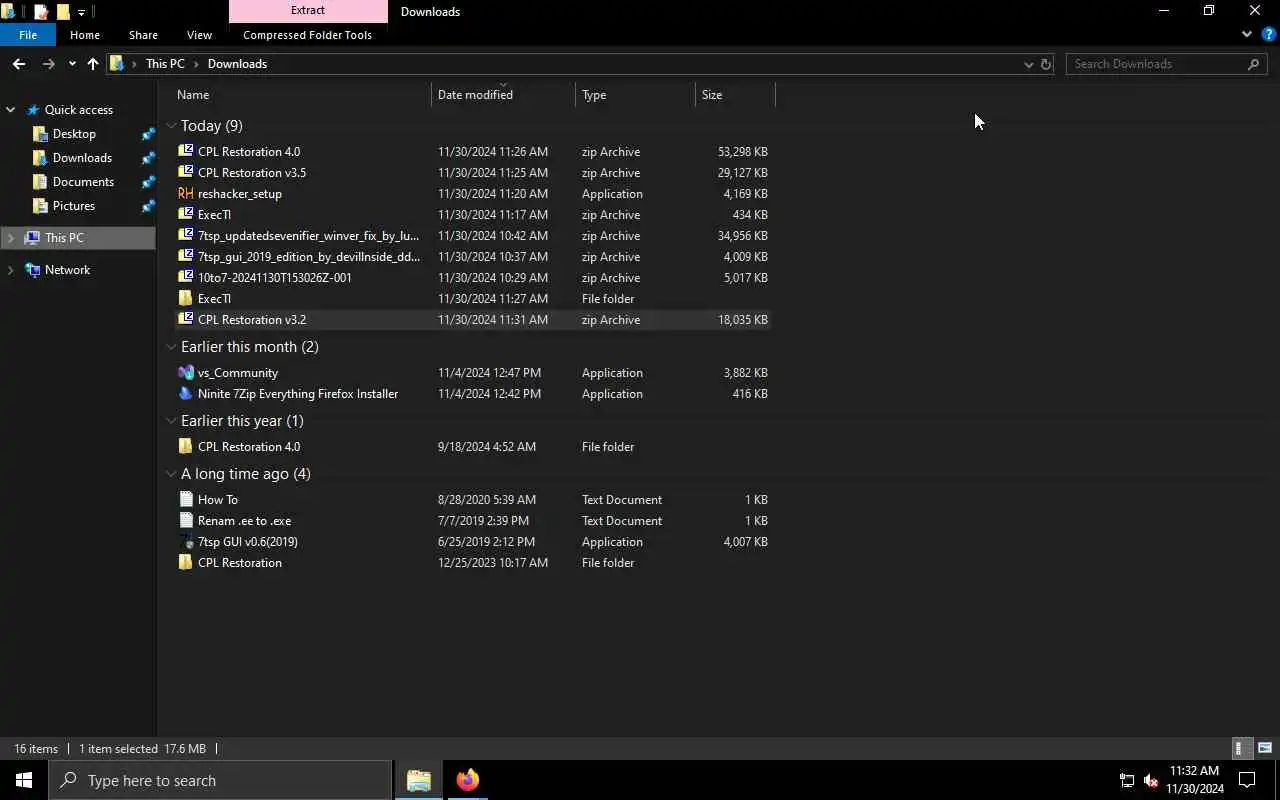Open the Windows Start menu
The height and width of the screenshot is (800, 1280).
[24, 780]
